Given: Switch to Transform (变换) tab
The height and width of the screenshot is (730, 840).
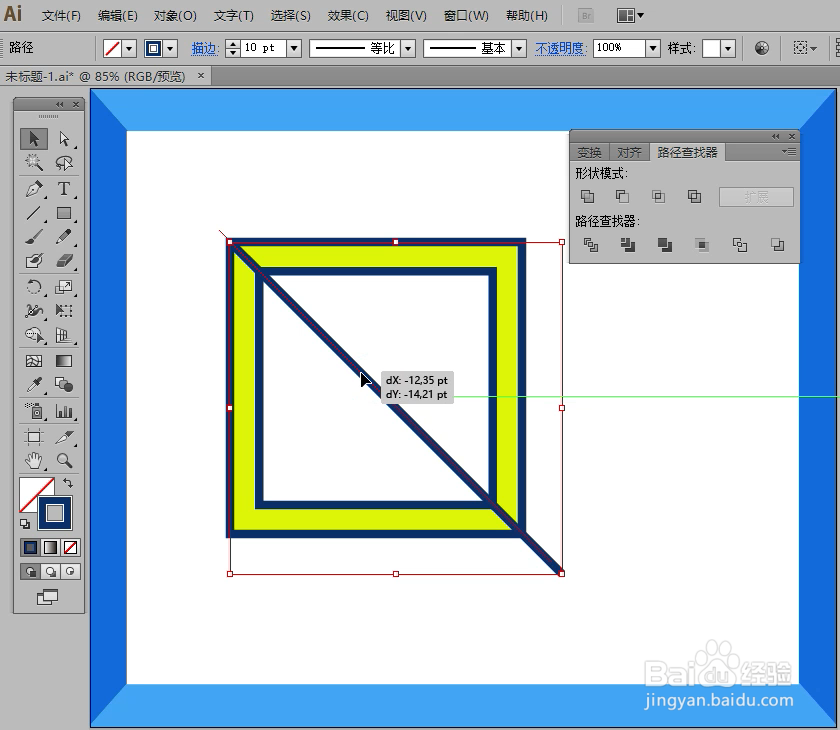Looking at the screenshot, I should [x=589, y=153].
